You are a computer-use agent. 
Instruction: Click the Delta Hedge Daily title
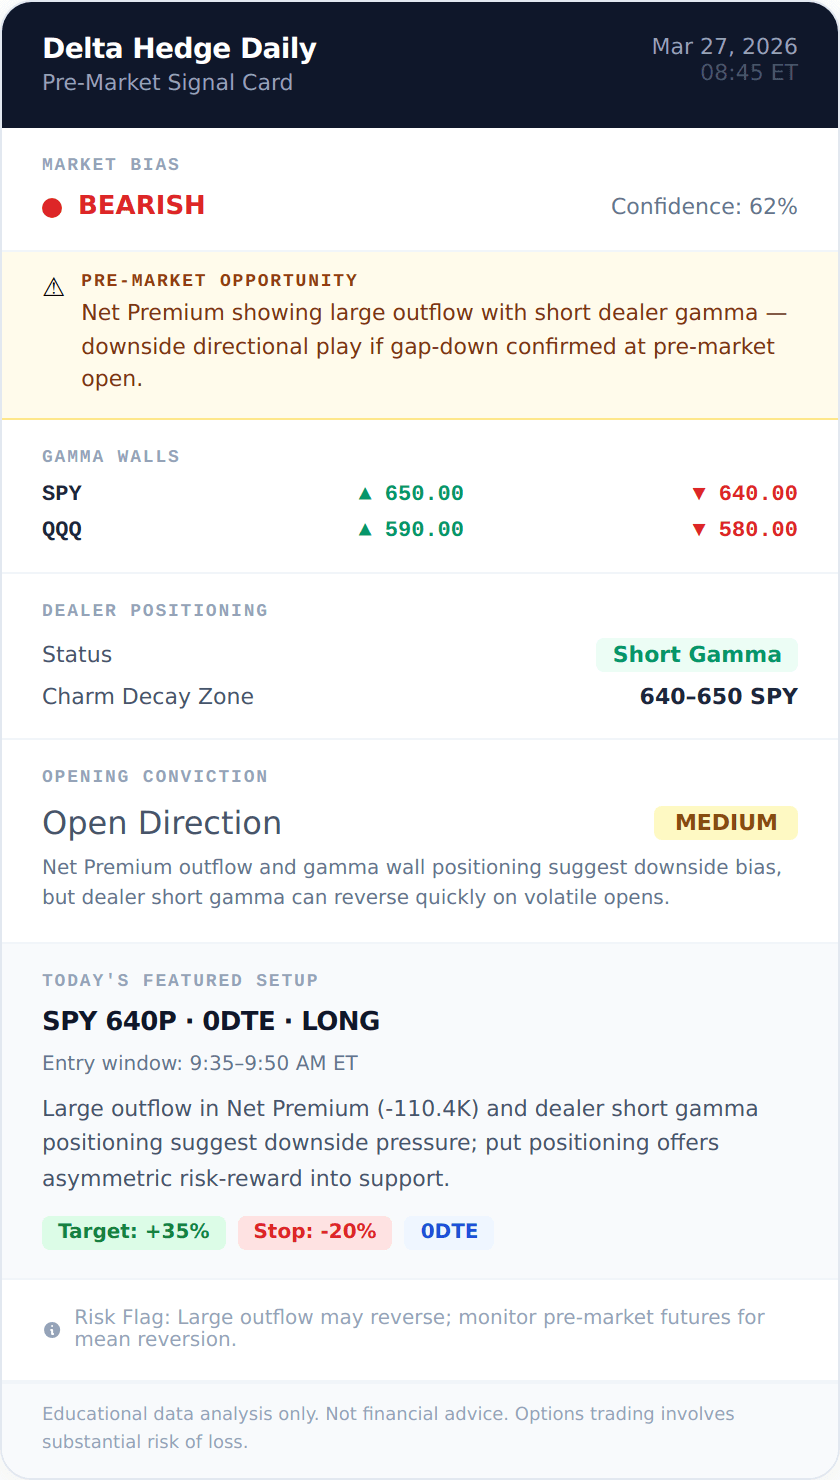click(x=179, y=48)
